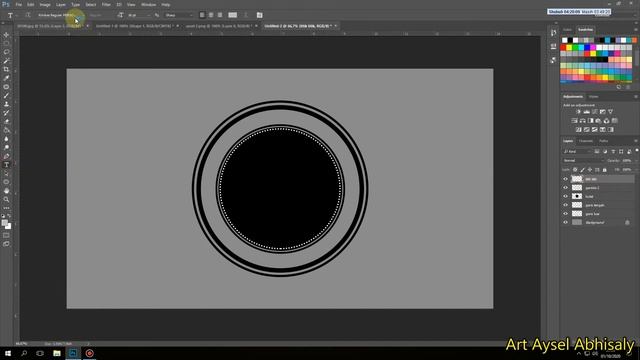
Task: Click Lock transparent pixels icon
Action: 575,170
